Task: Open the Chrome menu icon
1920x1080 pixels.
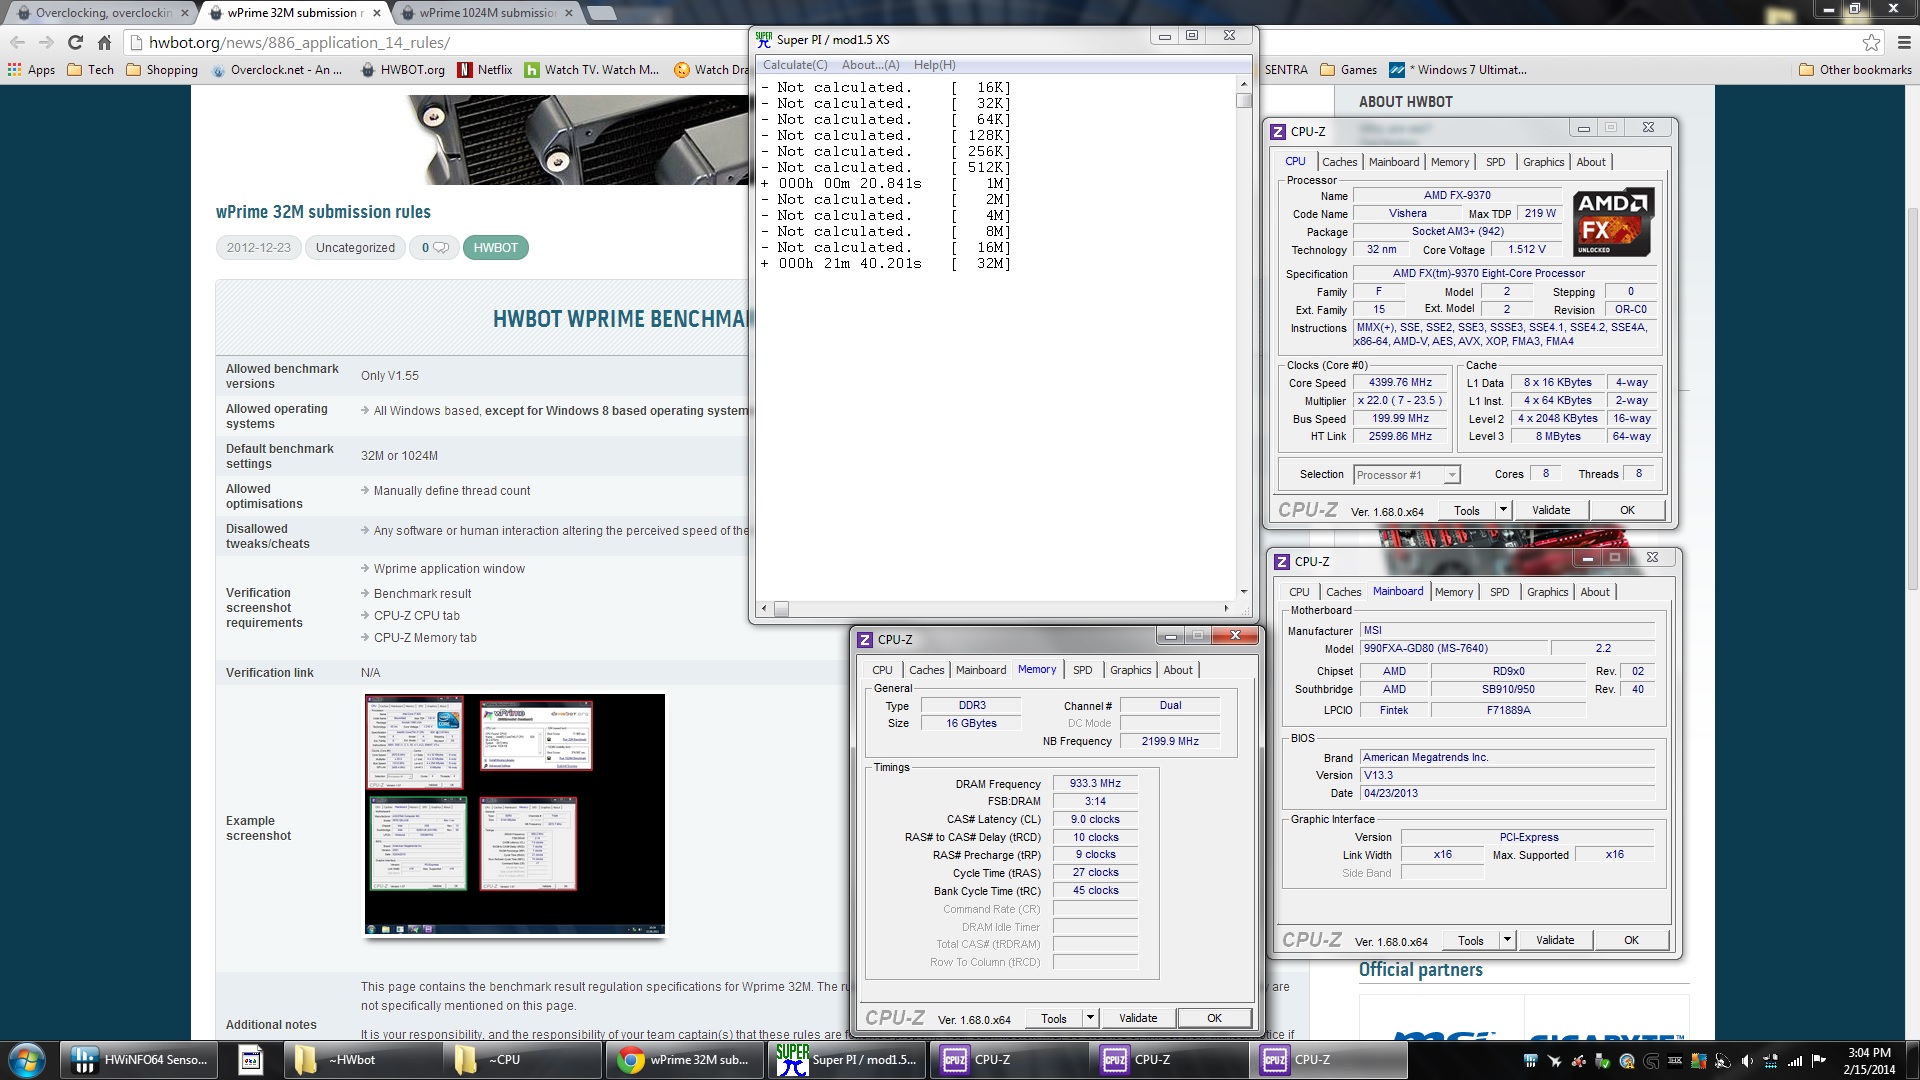Action: [x=1903, y=42]
